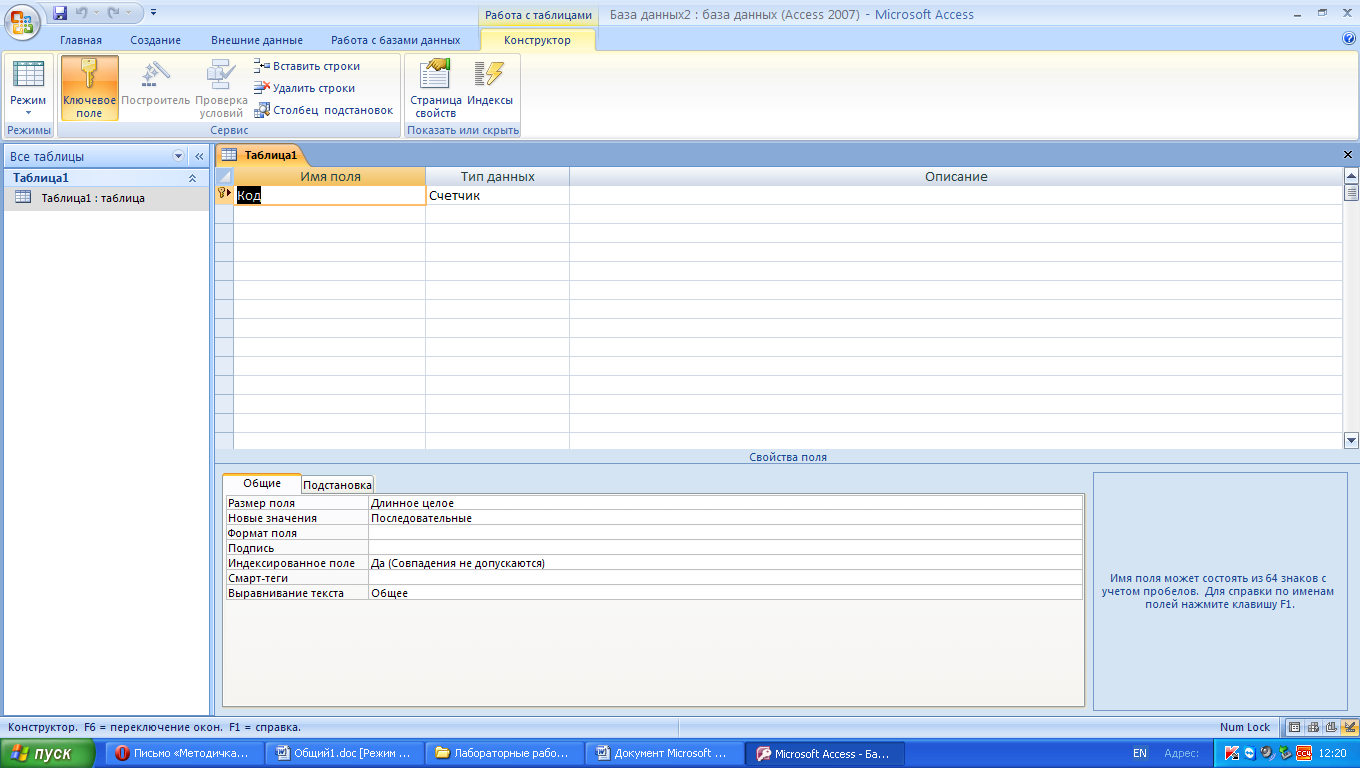Click the field grid scrollbar down arrow

1351,440
